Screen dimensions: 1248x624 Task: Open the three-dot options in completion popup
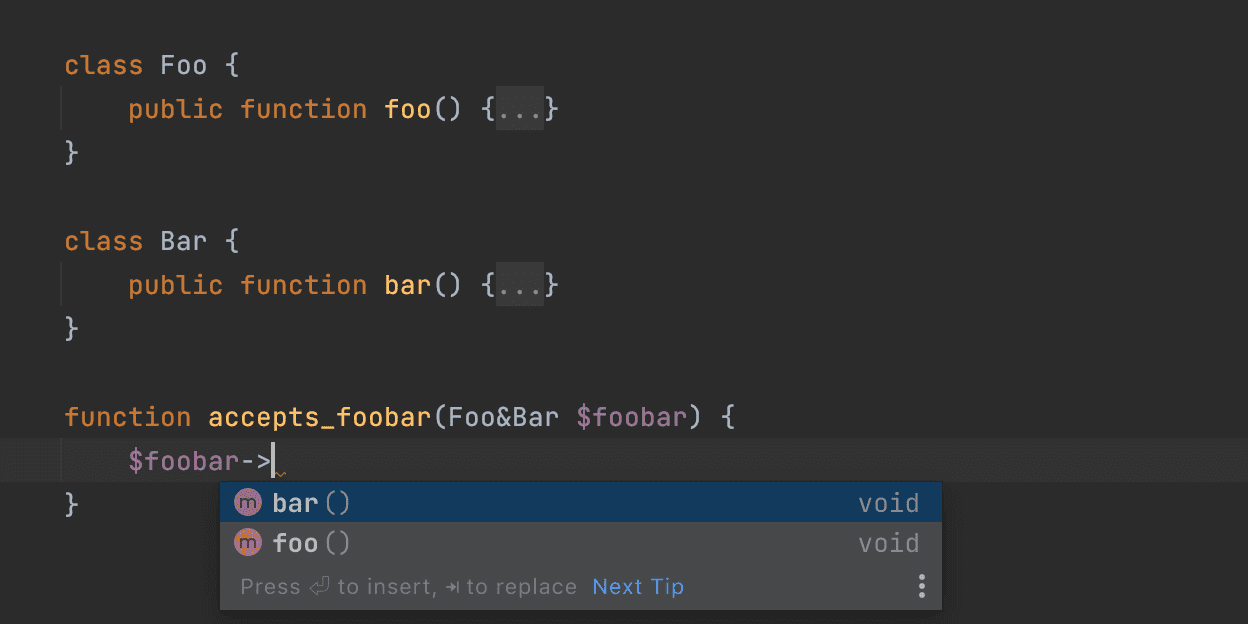coord(921,586)
